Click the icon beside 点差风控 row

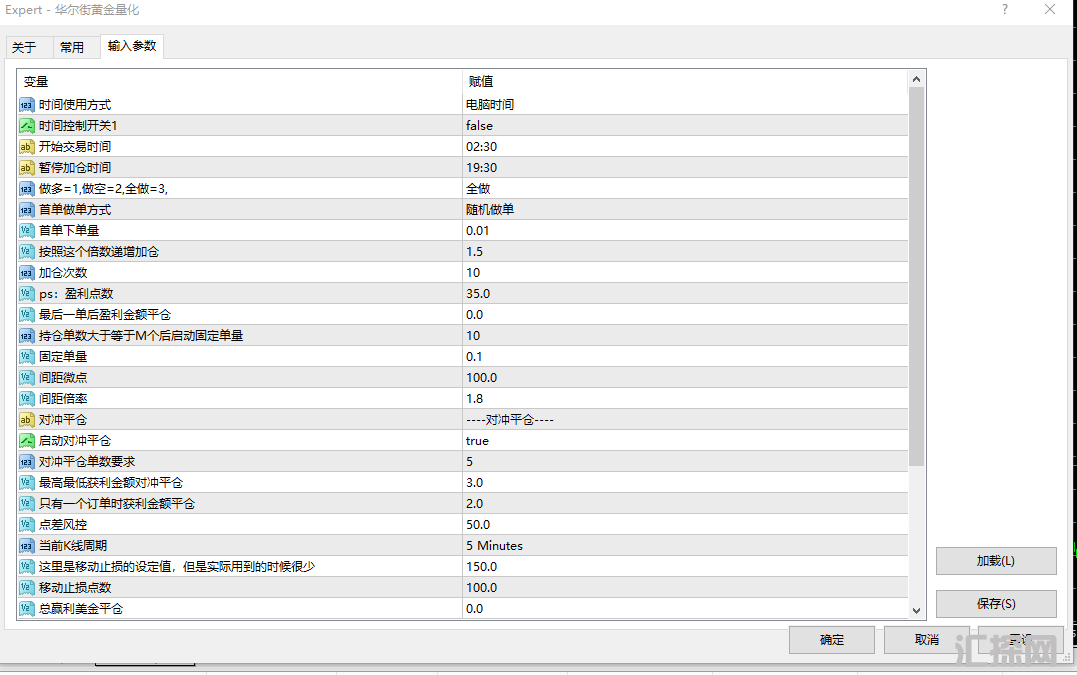tap(27, 525)
